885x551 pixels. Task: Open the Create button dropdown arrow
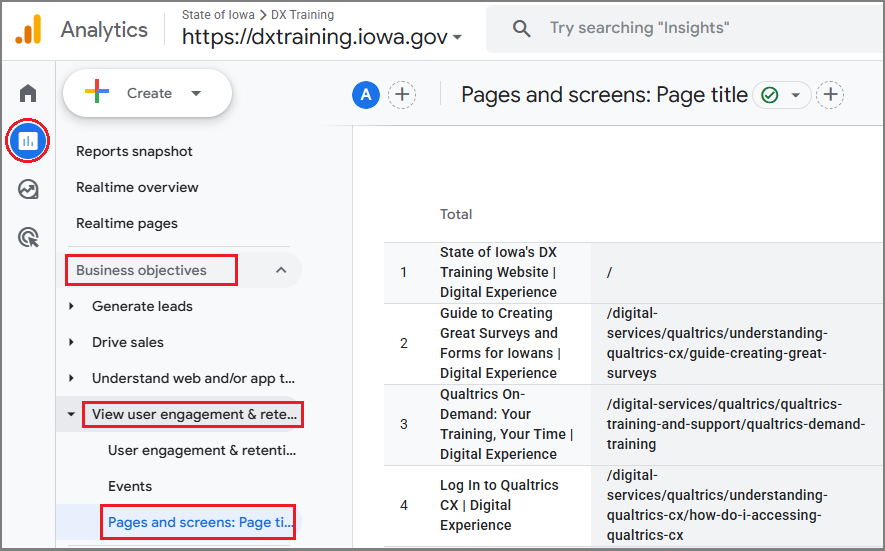click(196, 93)
